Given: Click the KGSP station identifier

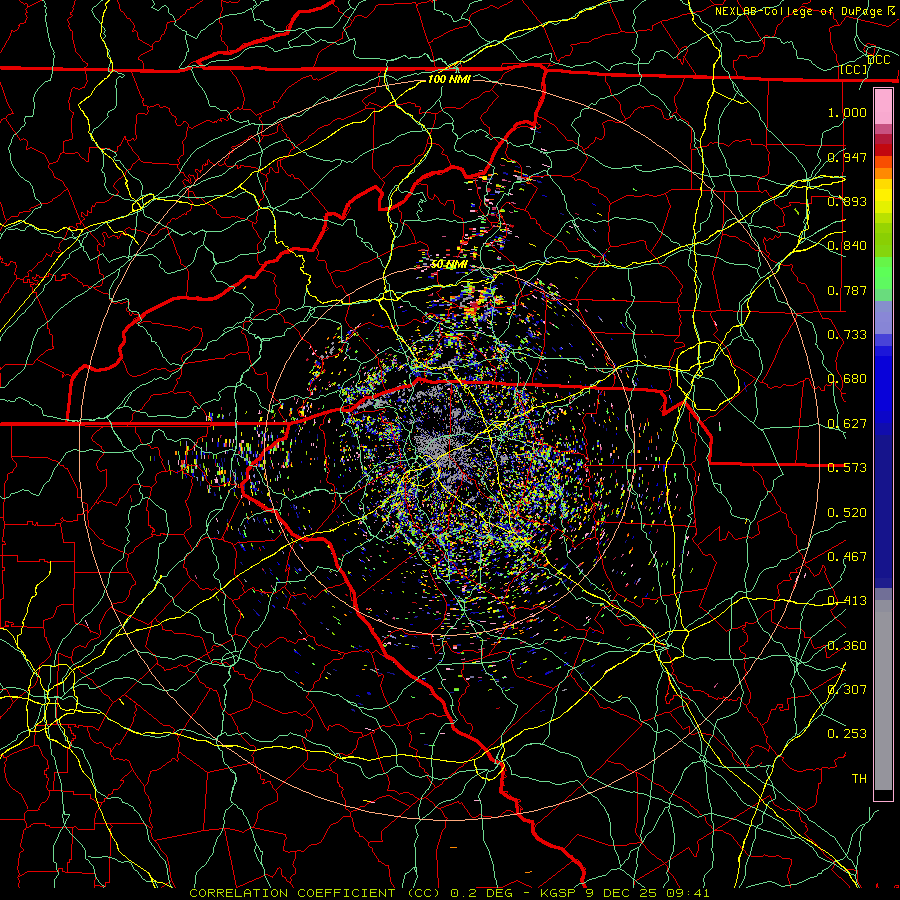Looking at the screenshot, I should [x=558, y=893].
